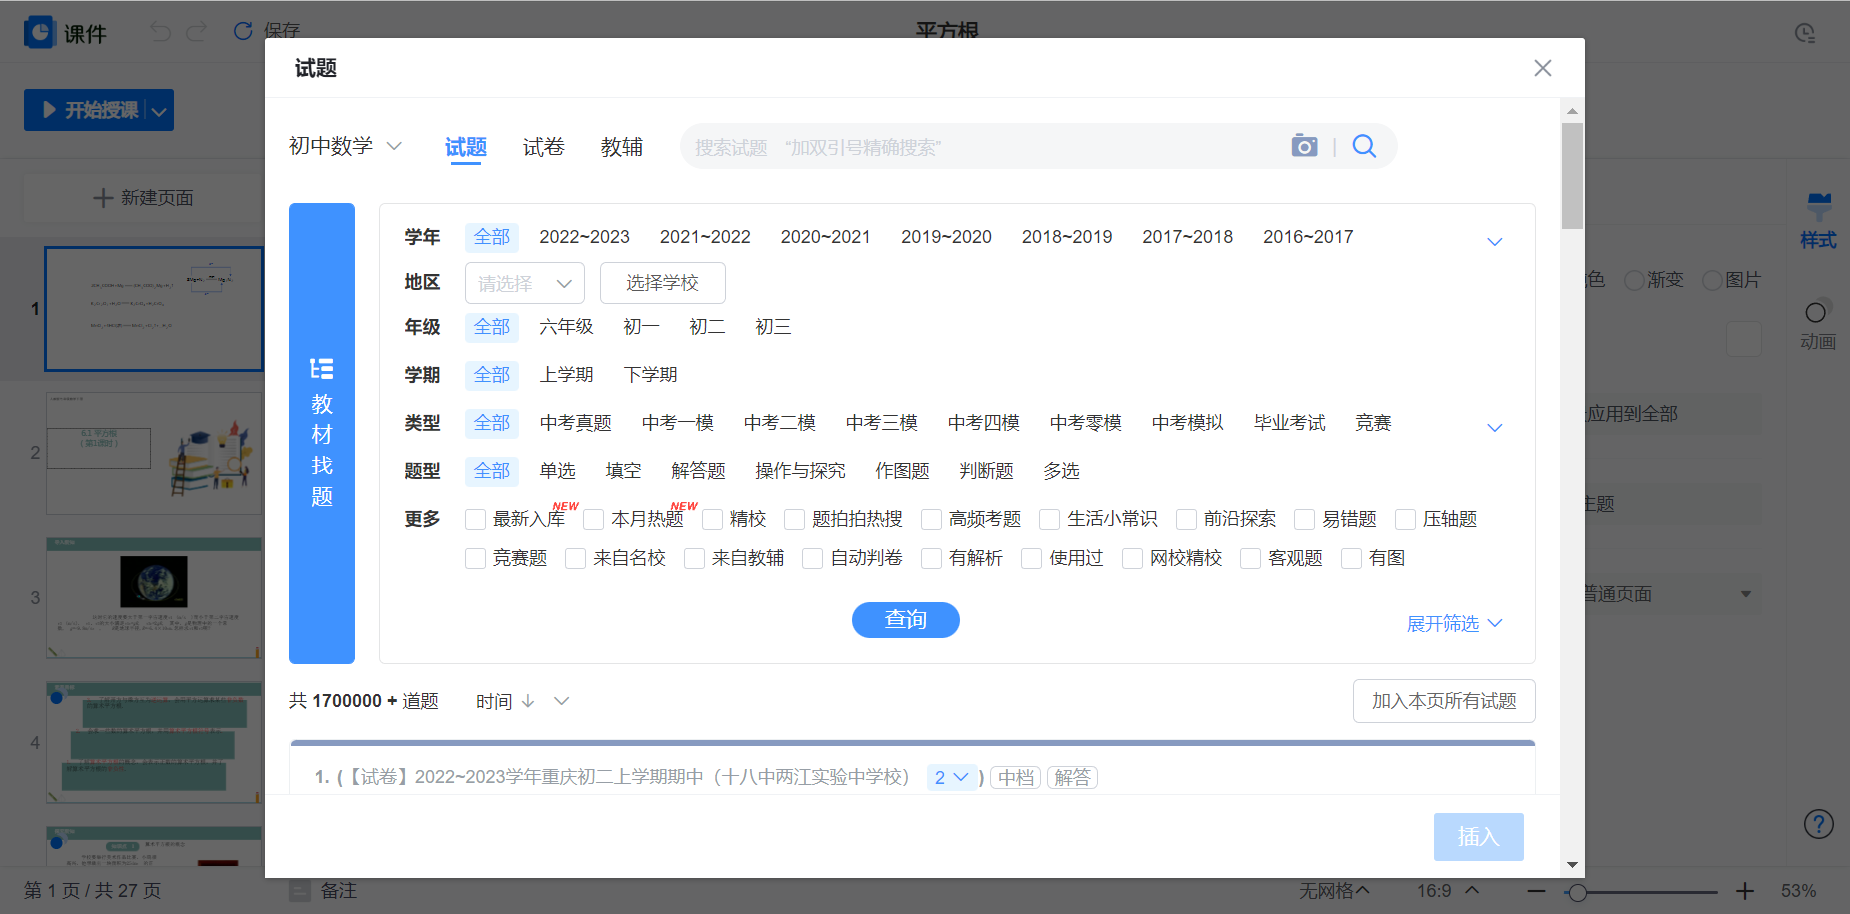1850x914 pixels.
Task: Select 类型 中考真题 filter
Action: point(576,423)
